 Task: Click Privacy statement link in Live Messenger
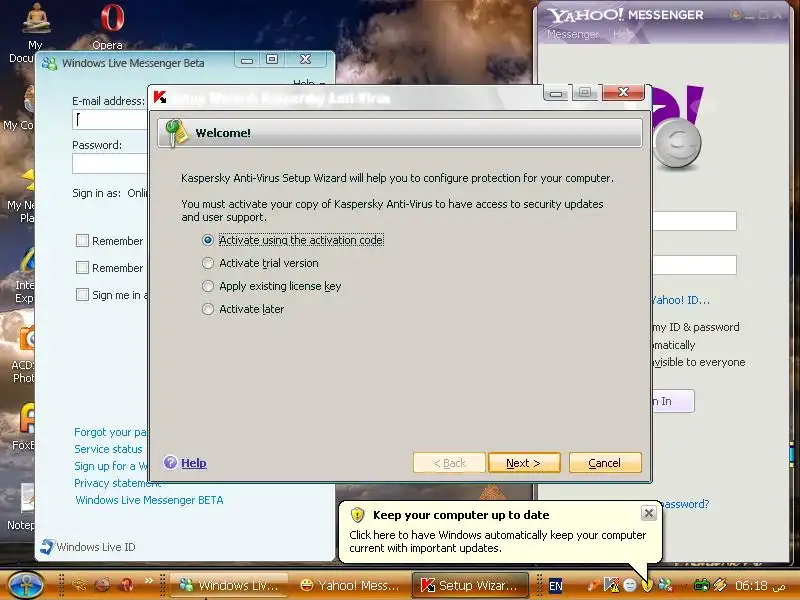tap(118, 483)
